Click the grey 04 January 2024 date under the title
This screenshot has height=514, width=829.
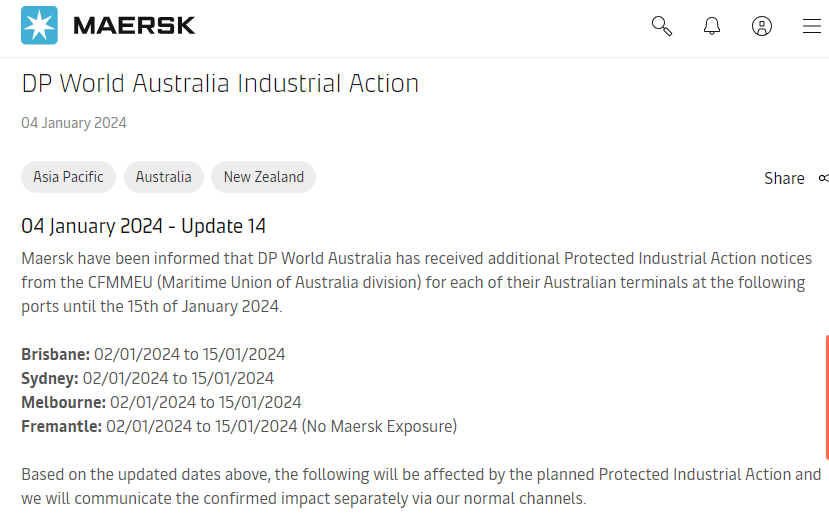[x=74, y=123]
